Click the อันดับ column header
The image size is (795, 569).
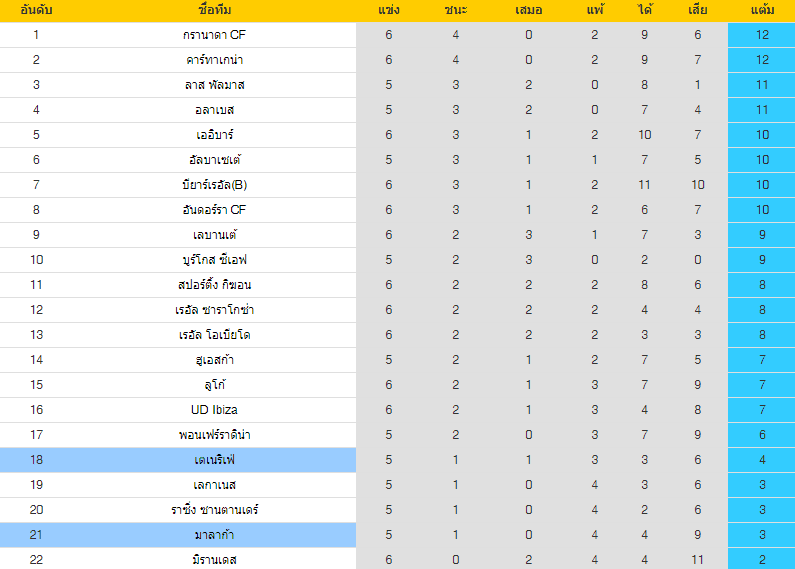[x=36, y=10]
